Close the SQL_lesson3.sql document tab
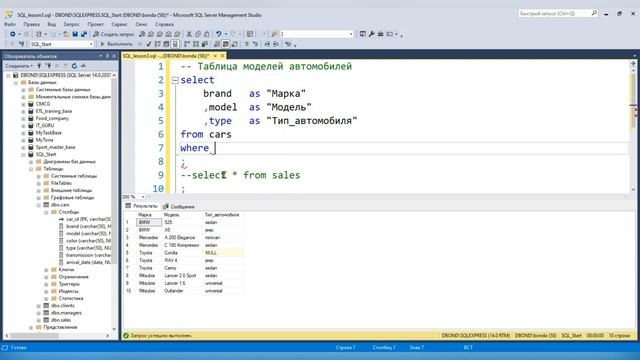Viewport: 640px width, 360px height. point(222,56)
